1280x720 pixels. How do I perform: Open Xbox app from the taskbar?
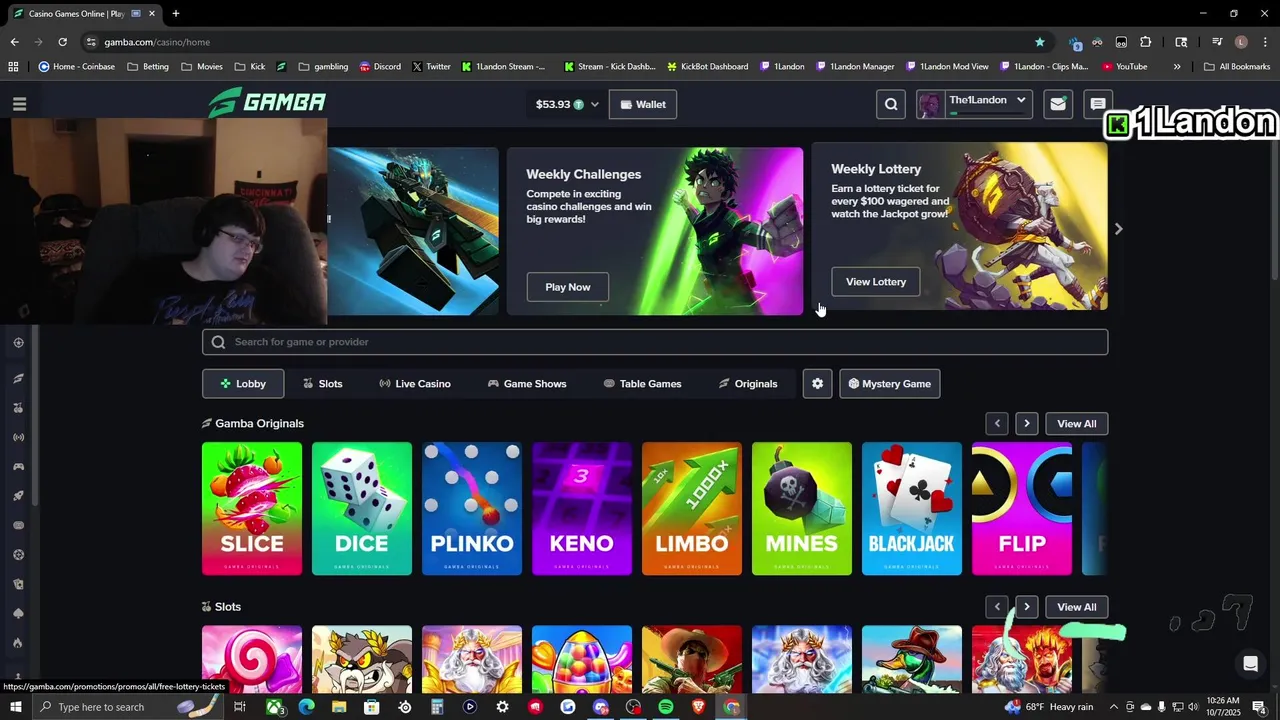point(274,707)
